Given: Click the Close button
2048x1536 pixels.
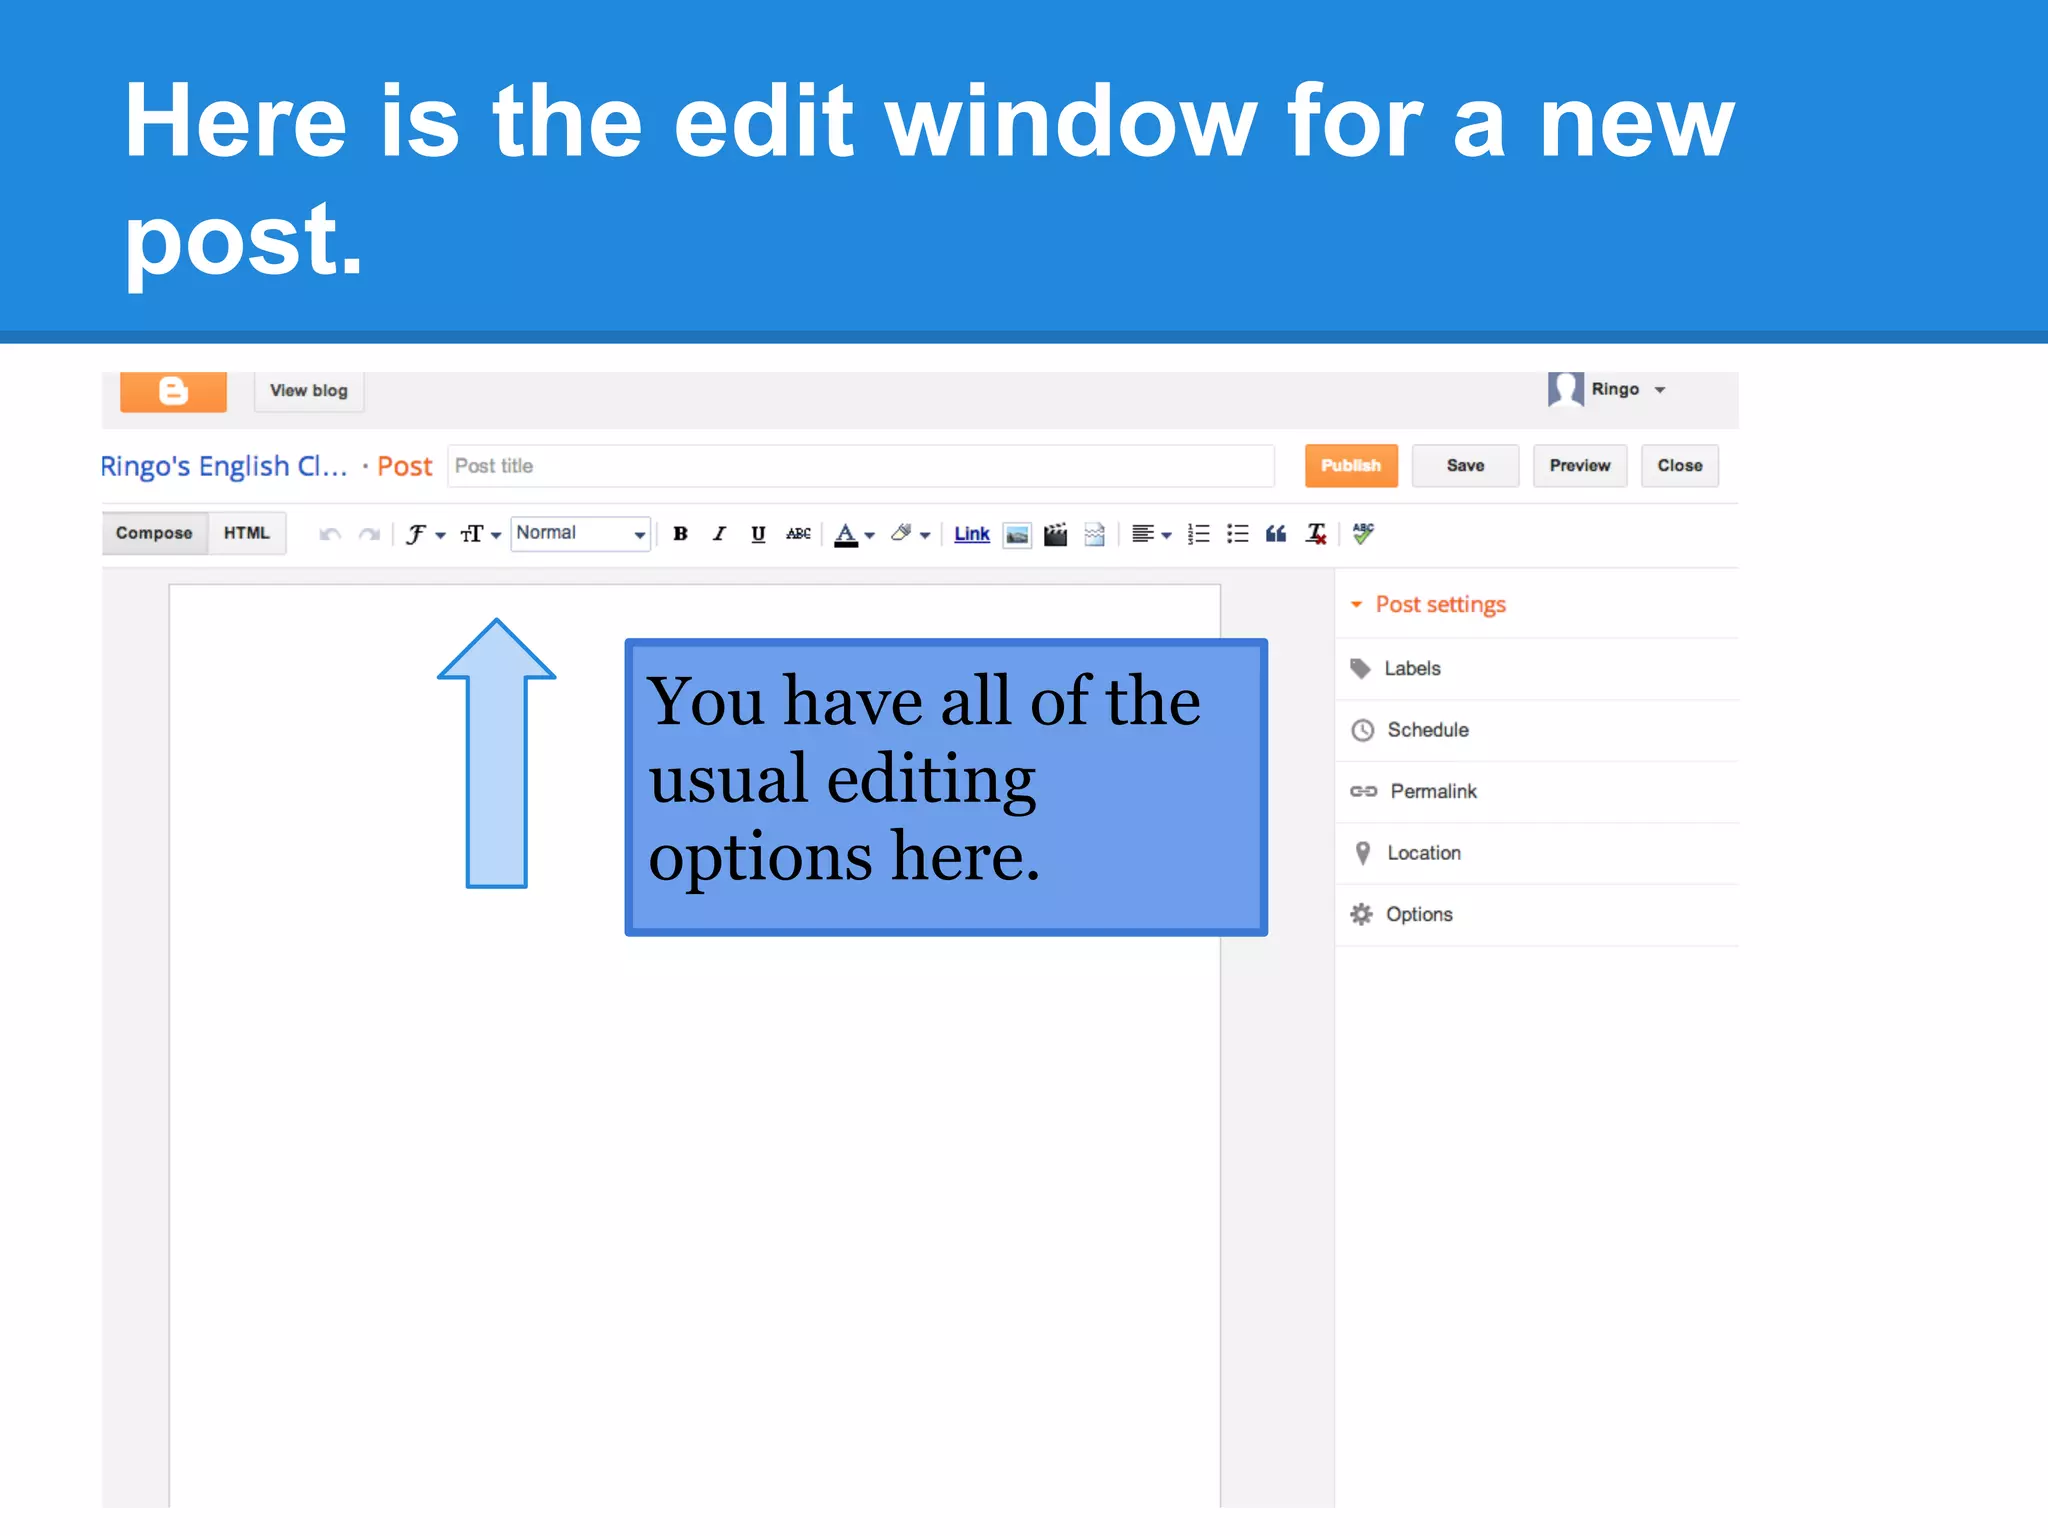Looking at the screenshot, I should tap(1680, 466).
